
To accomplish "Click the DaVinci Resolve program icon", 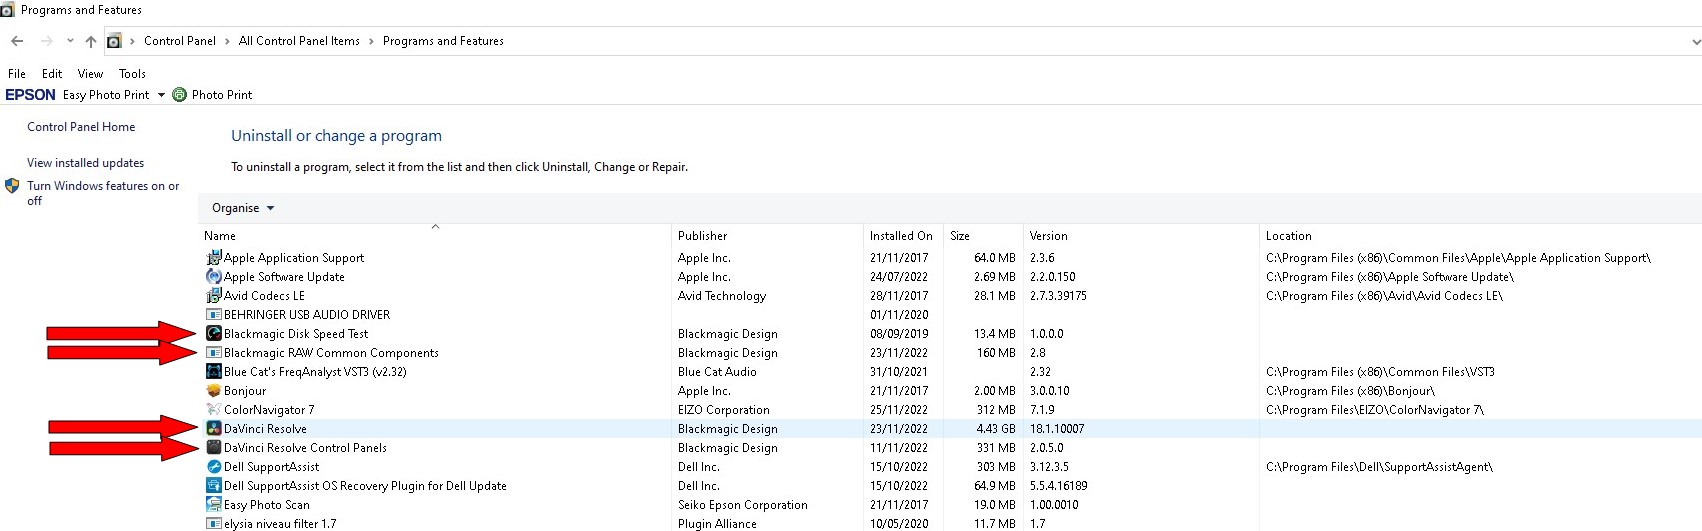I will click(213, 429).
